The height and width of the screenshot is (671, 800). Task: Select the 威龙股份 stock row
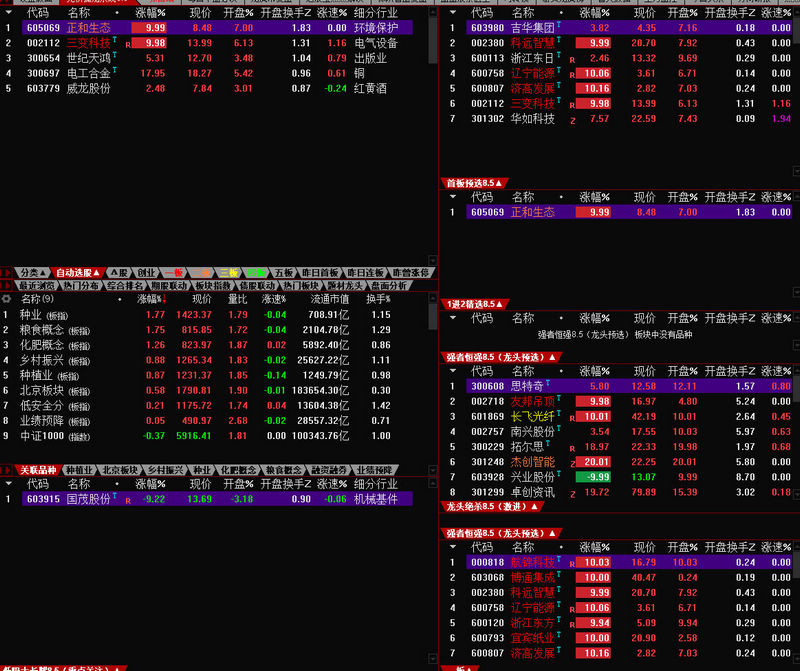click(x=217, y=89)
